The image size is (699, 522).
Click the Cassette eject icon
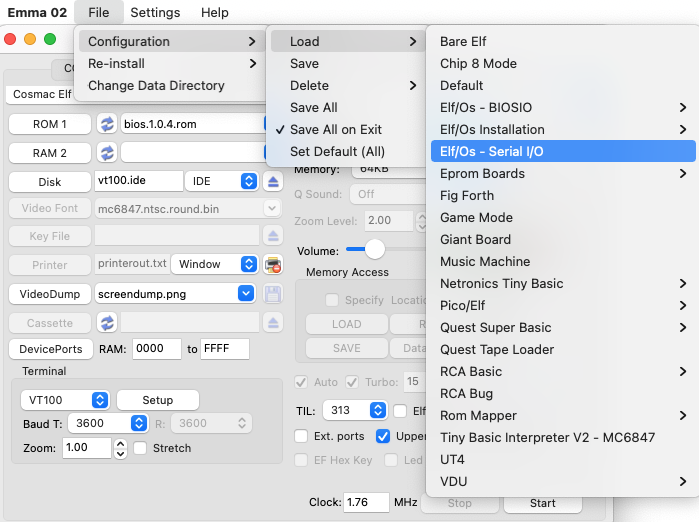point(273,323)
